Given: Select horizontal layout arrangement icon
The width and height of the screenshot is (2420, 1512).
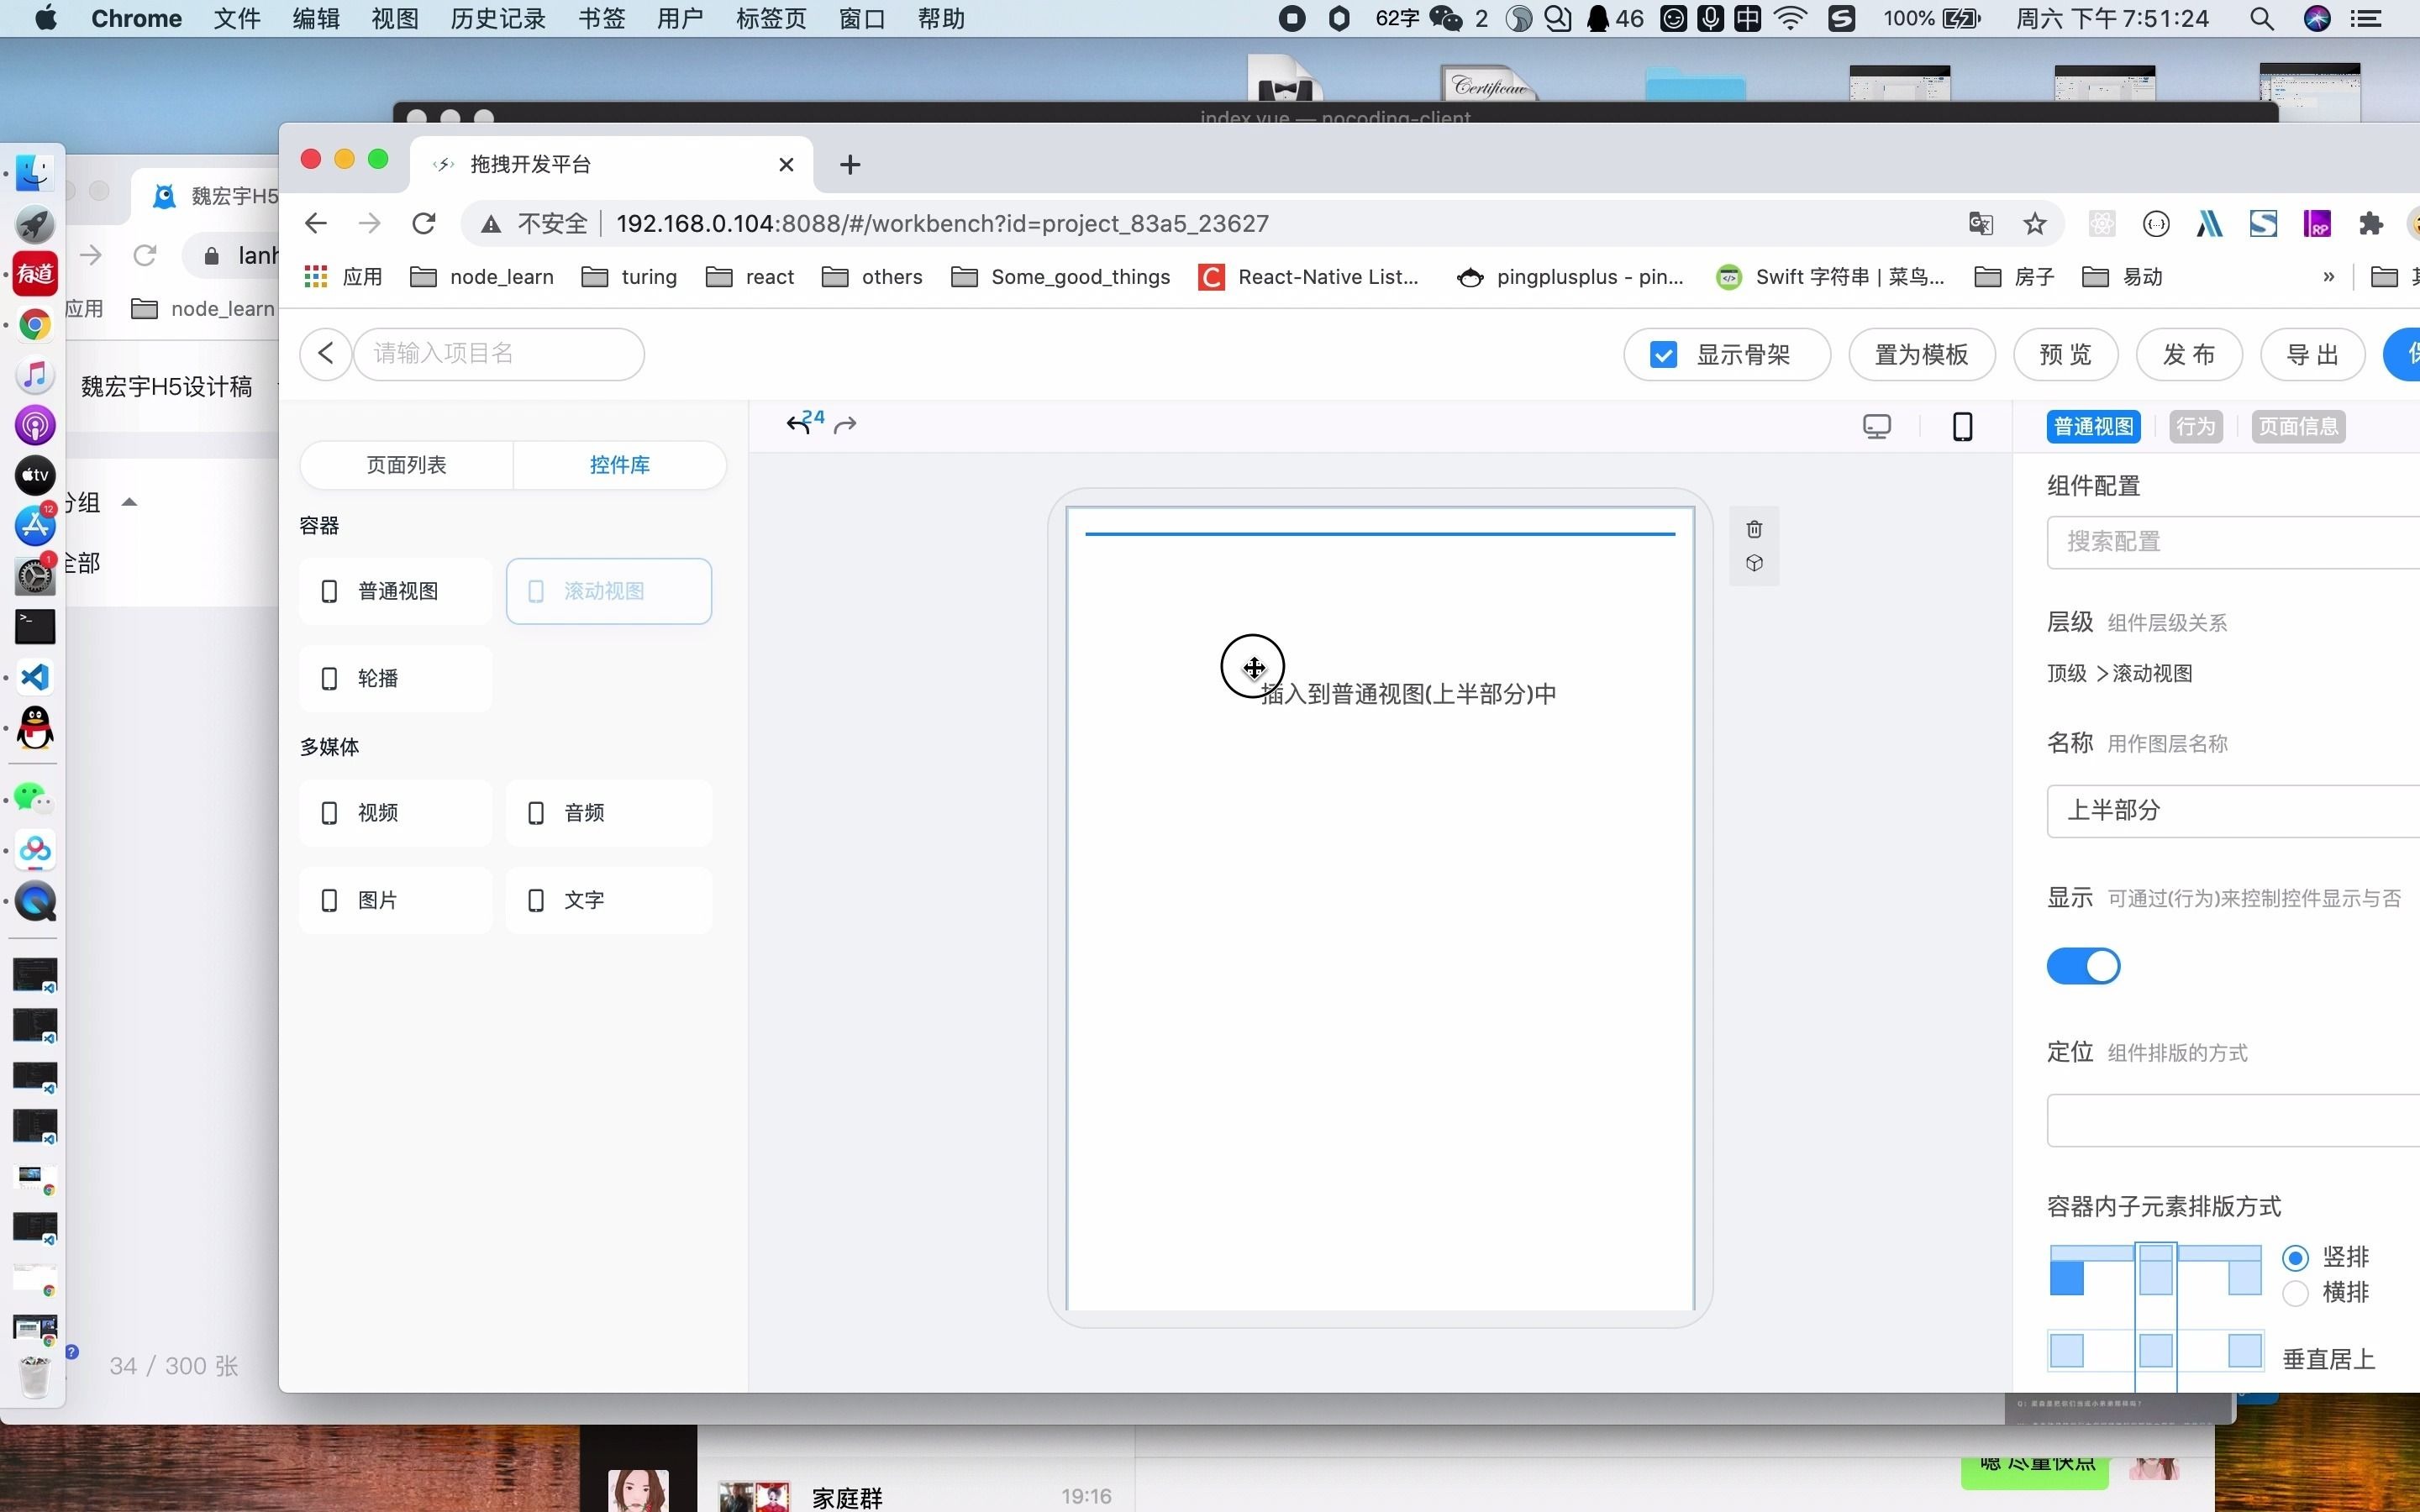Looking at the screenshot, I should click(x=2296, y=1291).
